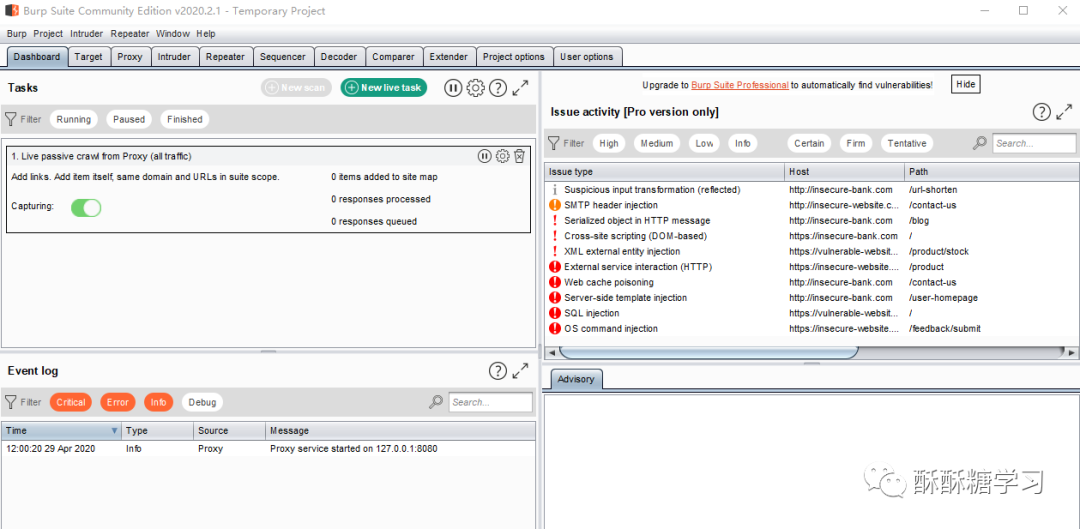Open the task settings gear in the Tasks header

476,87
